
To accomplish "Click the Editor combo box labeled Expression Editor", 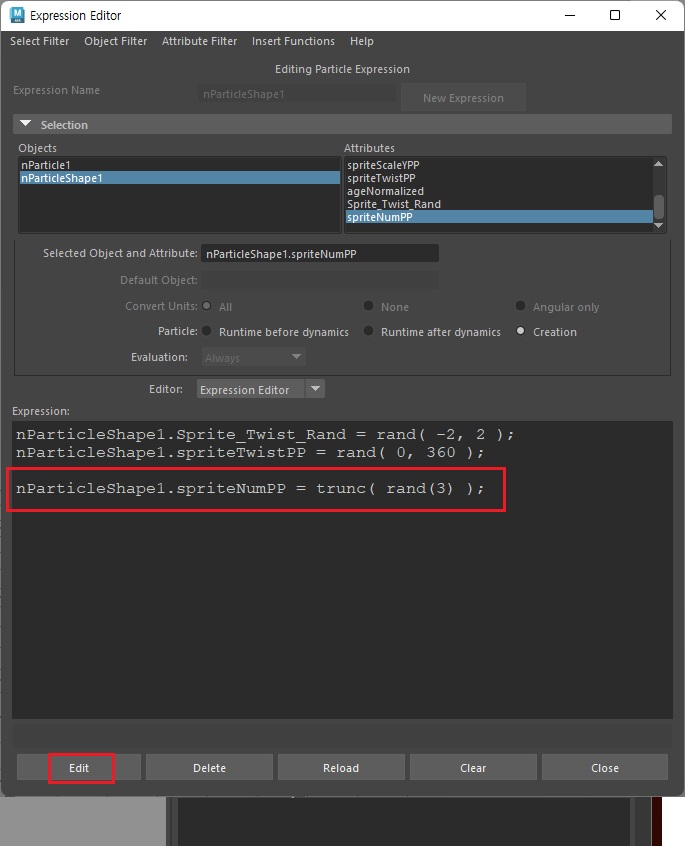I will (251, 389).
